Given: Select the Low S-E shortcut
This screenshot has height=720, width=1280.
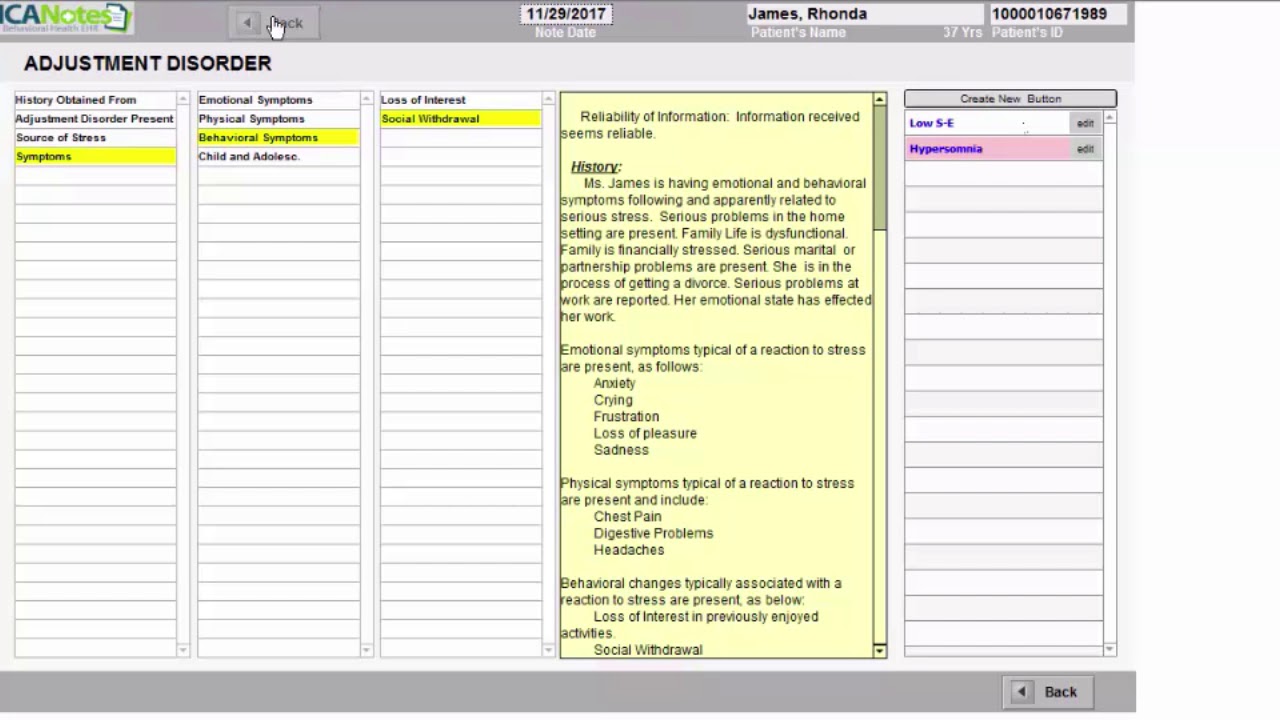Looking at the screenshot, I should (986, 123).
